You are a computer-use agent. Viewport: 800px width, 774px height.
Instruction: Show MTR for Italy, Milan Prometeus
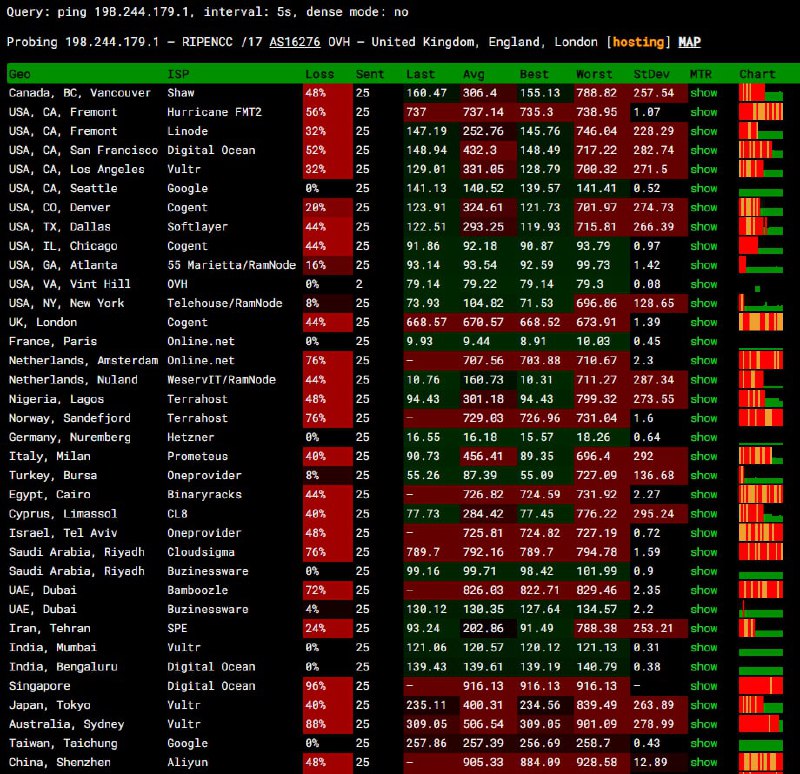(x=703, y=456)
